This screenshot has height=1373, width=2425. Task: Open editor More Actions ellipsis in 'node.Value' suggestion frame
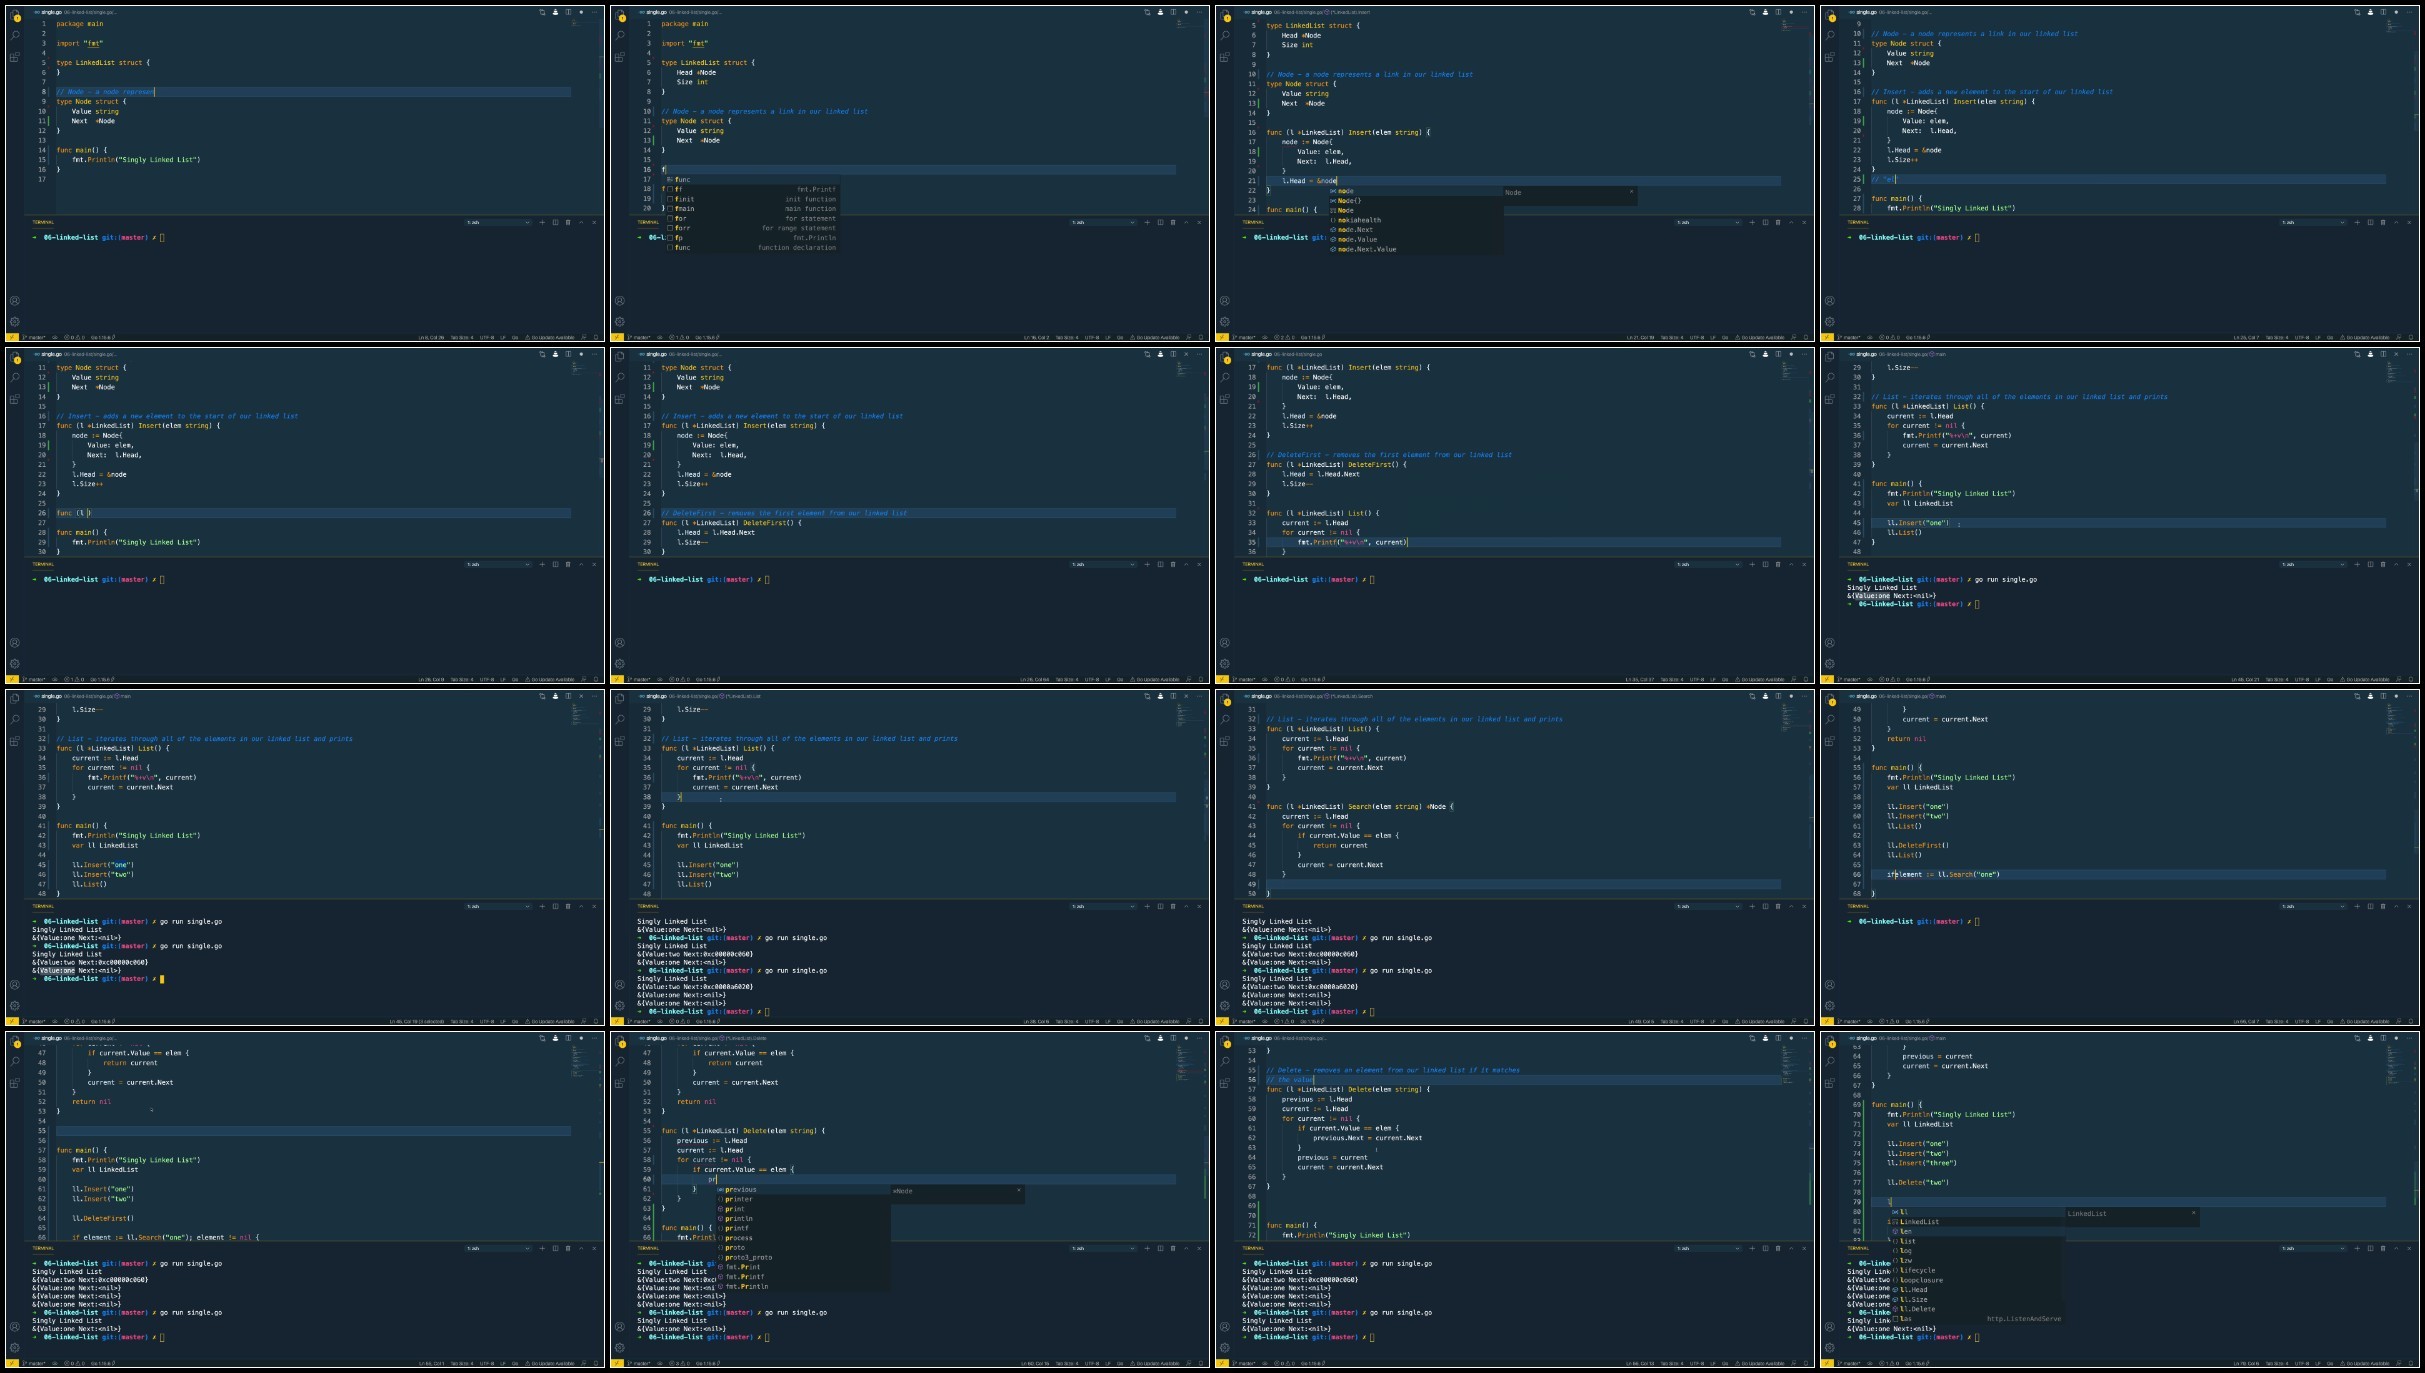pyautogui.click(x=1804, y=12)
